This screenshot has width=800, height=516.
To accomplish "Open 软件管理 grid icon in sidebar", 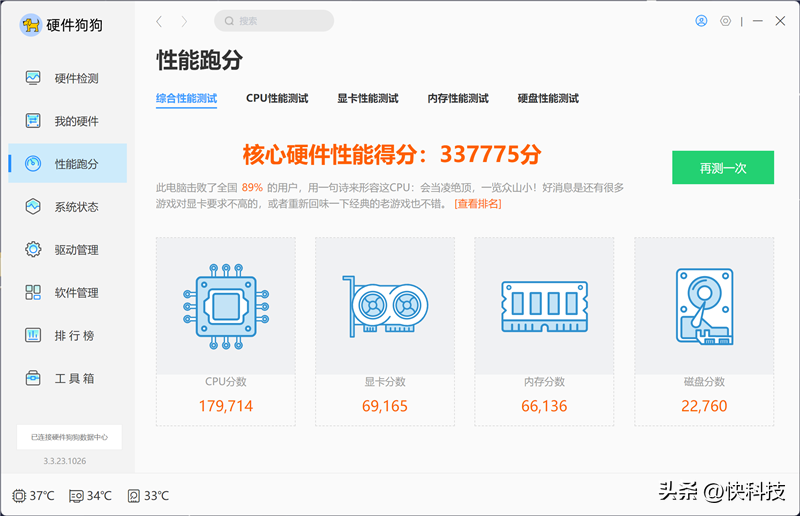I will coord(33,292).
